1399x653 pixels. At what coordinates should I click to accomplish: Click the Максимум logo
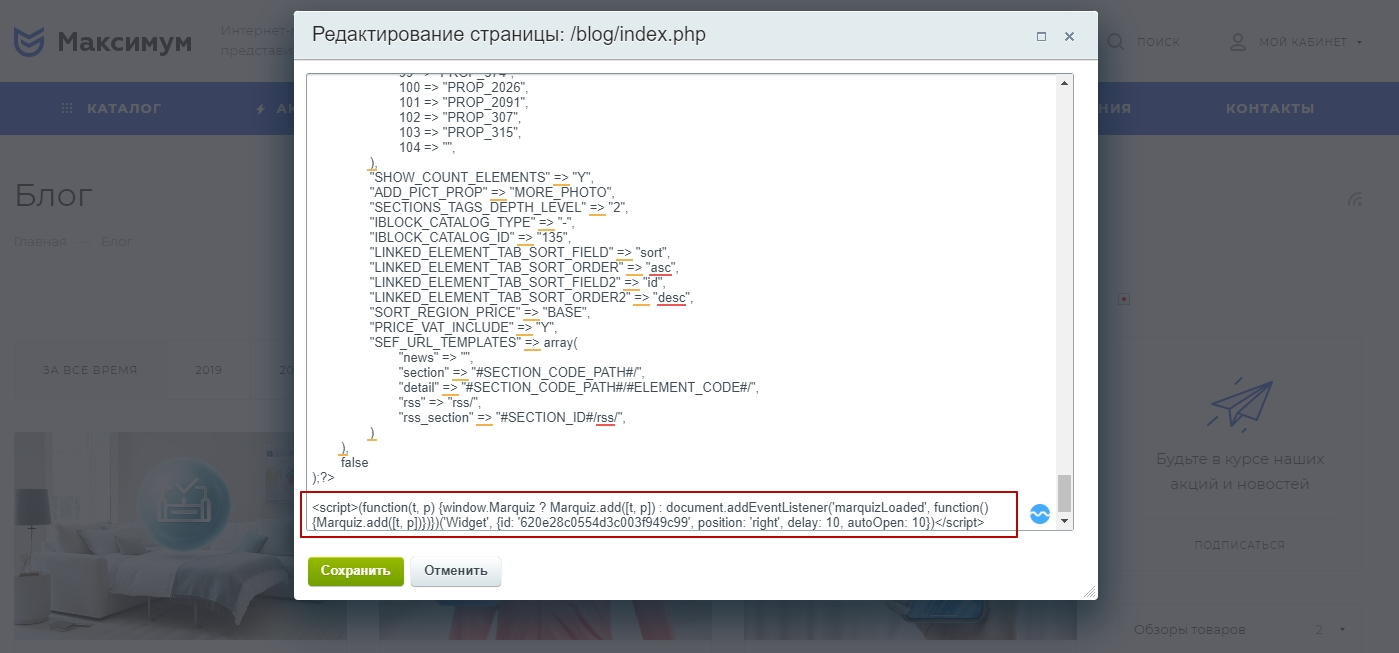point(102,41)
